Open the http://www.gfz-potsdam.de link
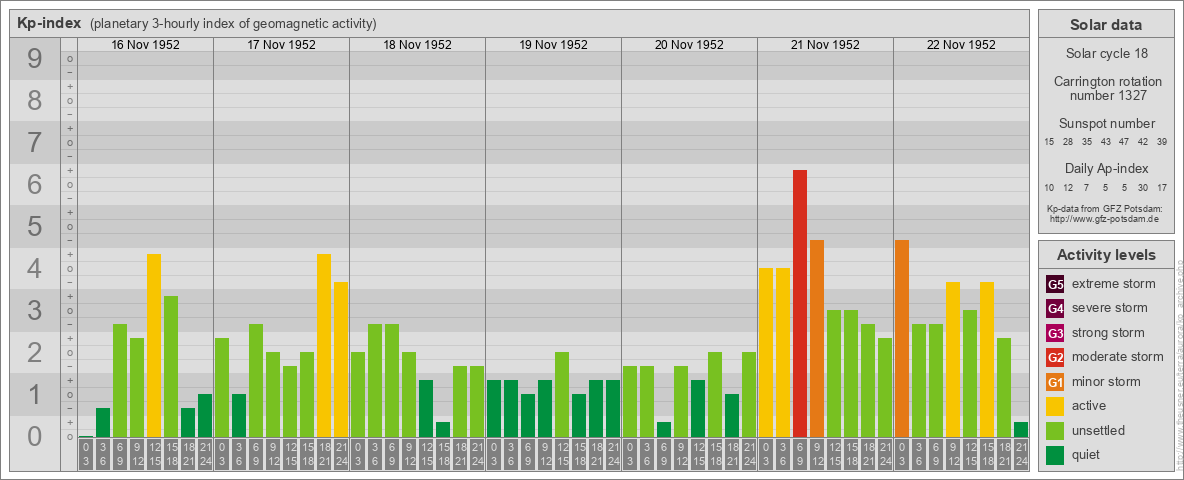Image resolution: width=1184 pixels, height=480 pixels. 1106,218
